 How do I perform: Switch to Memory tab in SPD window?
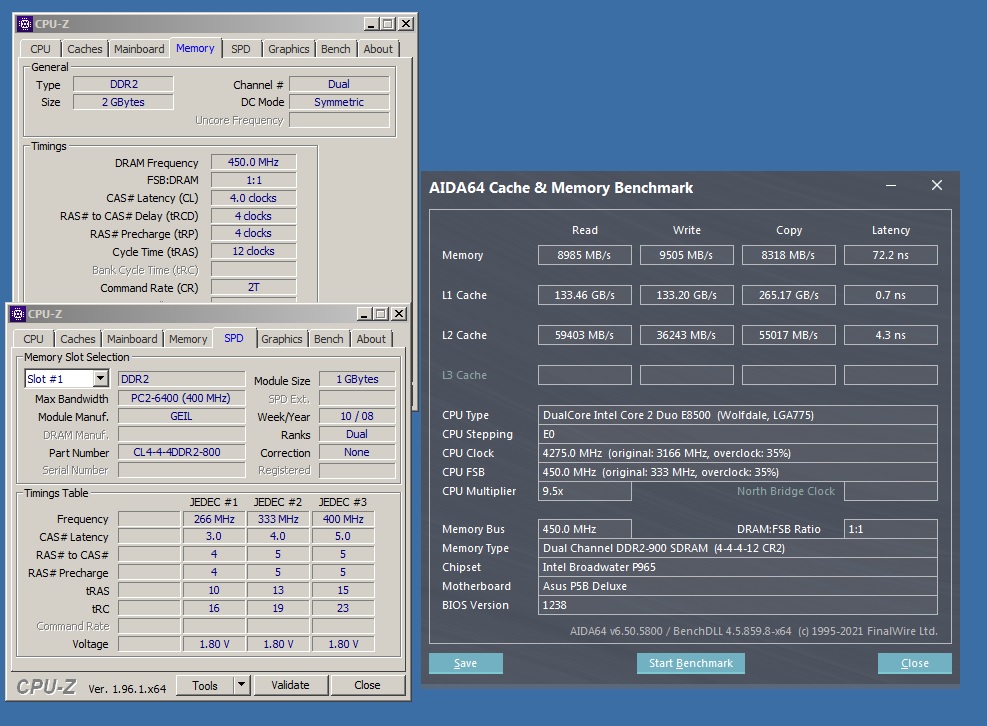188,339
